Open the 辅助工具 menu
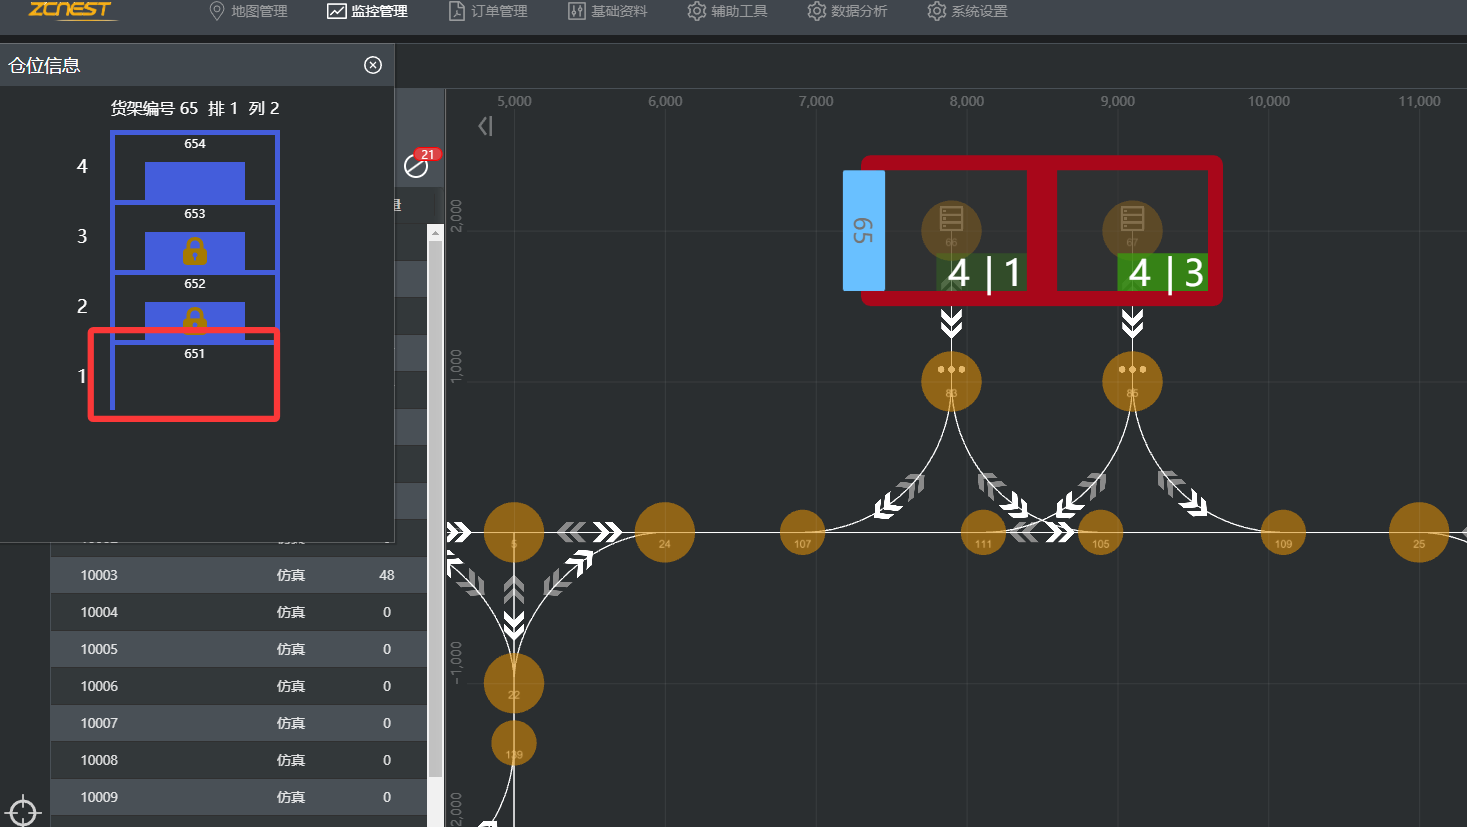 pos(728,11)
